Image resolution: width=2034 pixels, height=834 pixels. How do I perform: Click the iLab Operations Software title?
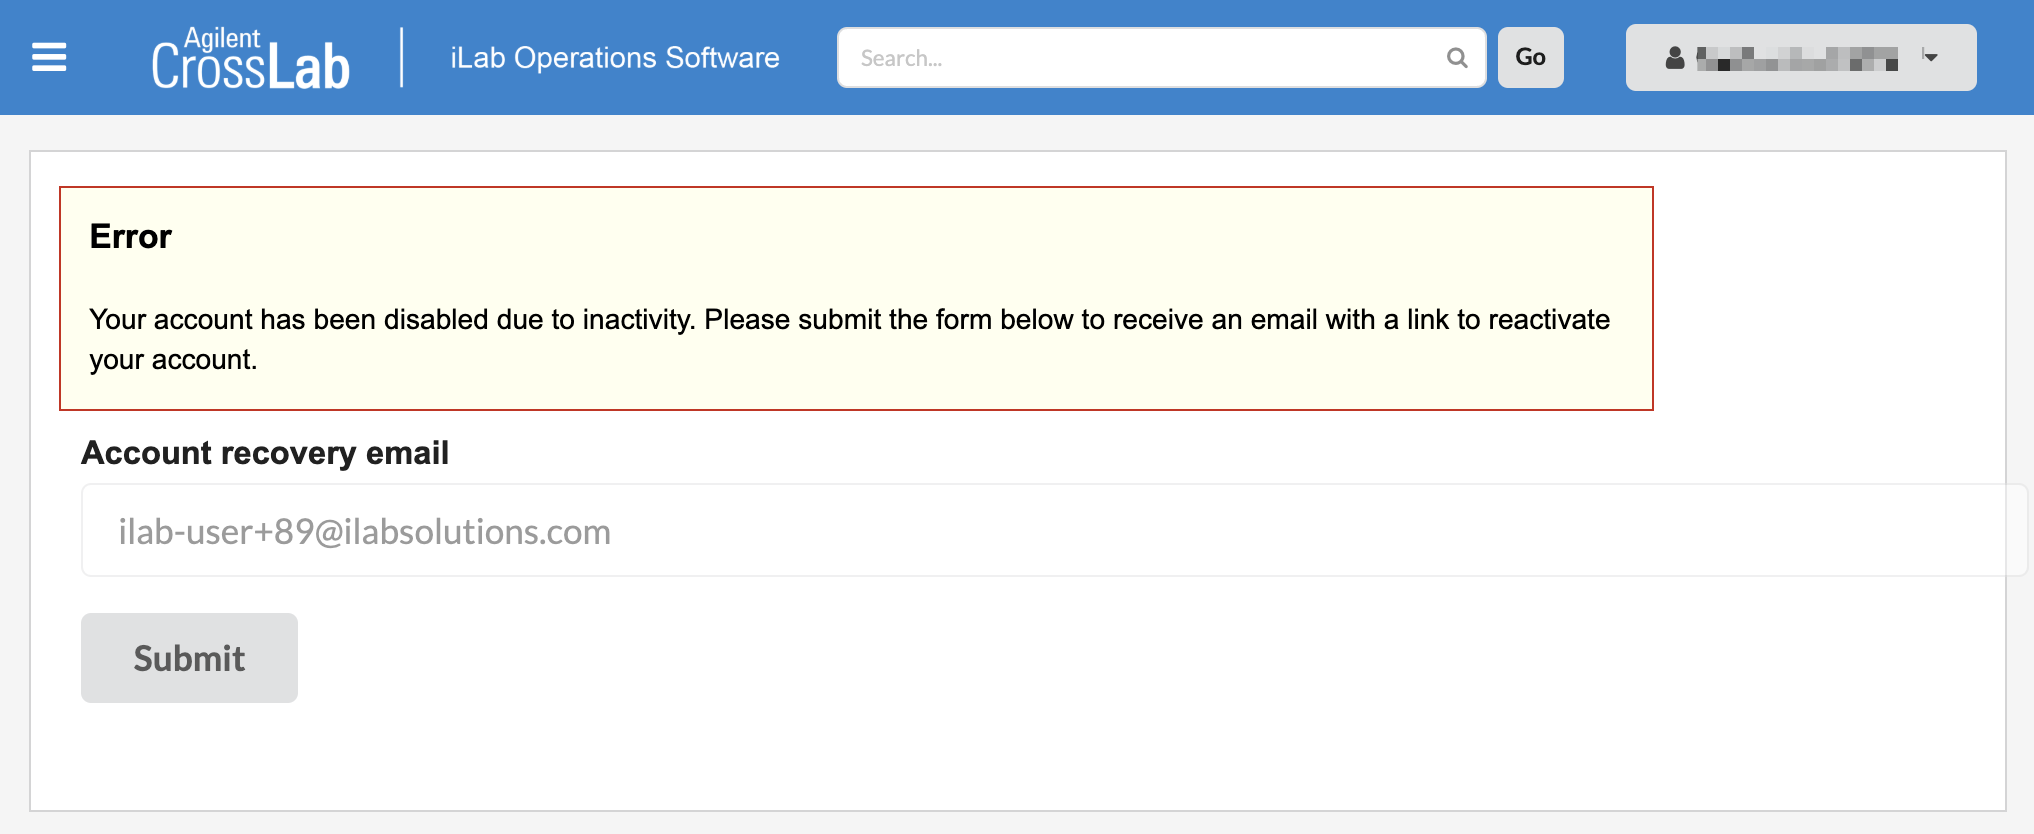614,58
